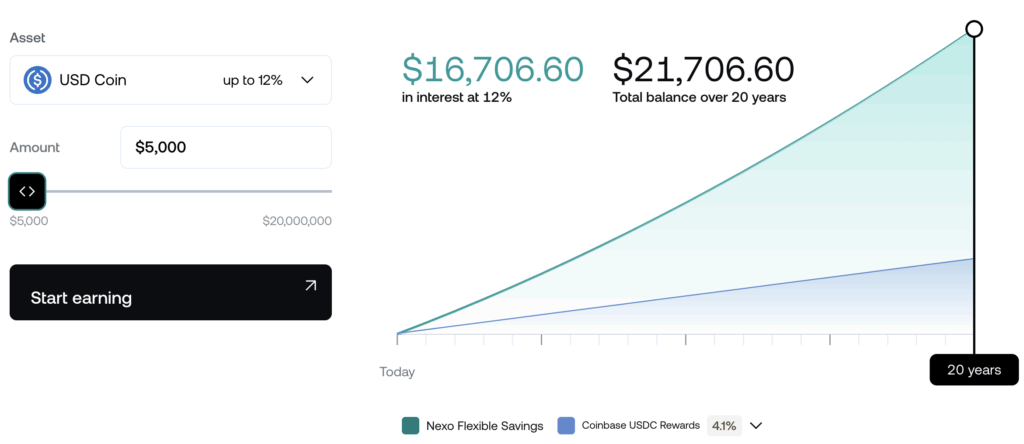1024x444 pixels.
Task: Click the circle marker atop the chart
Action: click(974, 29)
